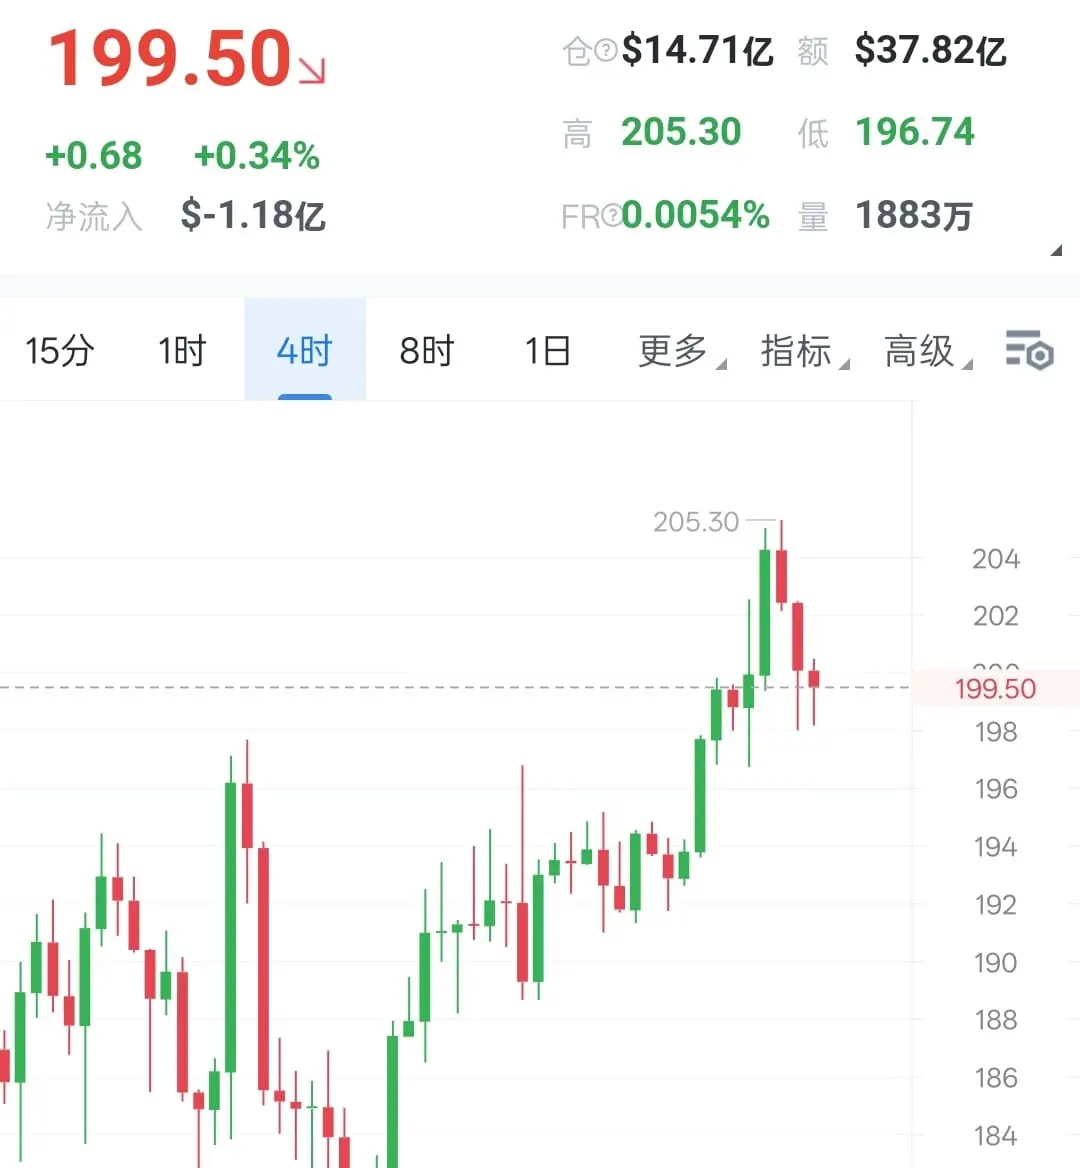Switch to the 1日 timeframe
Screen dimensions: 1080x1168
(x=547, y=350)
